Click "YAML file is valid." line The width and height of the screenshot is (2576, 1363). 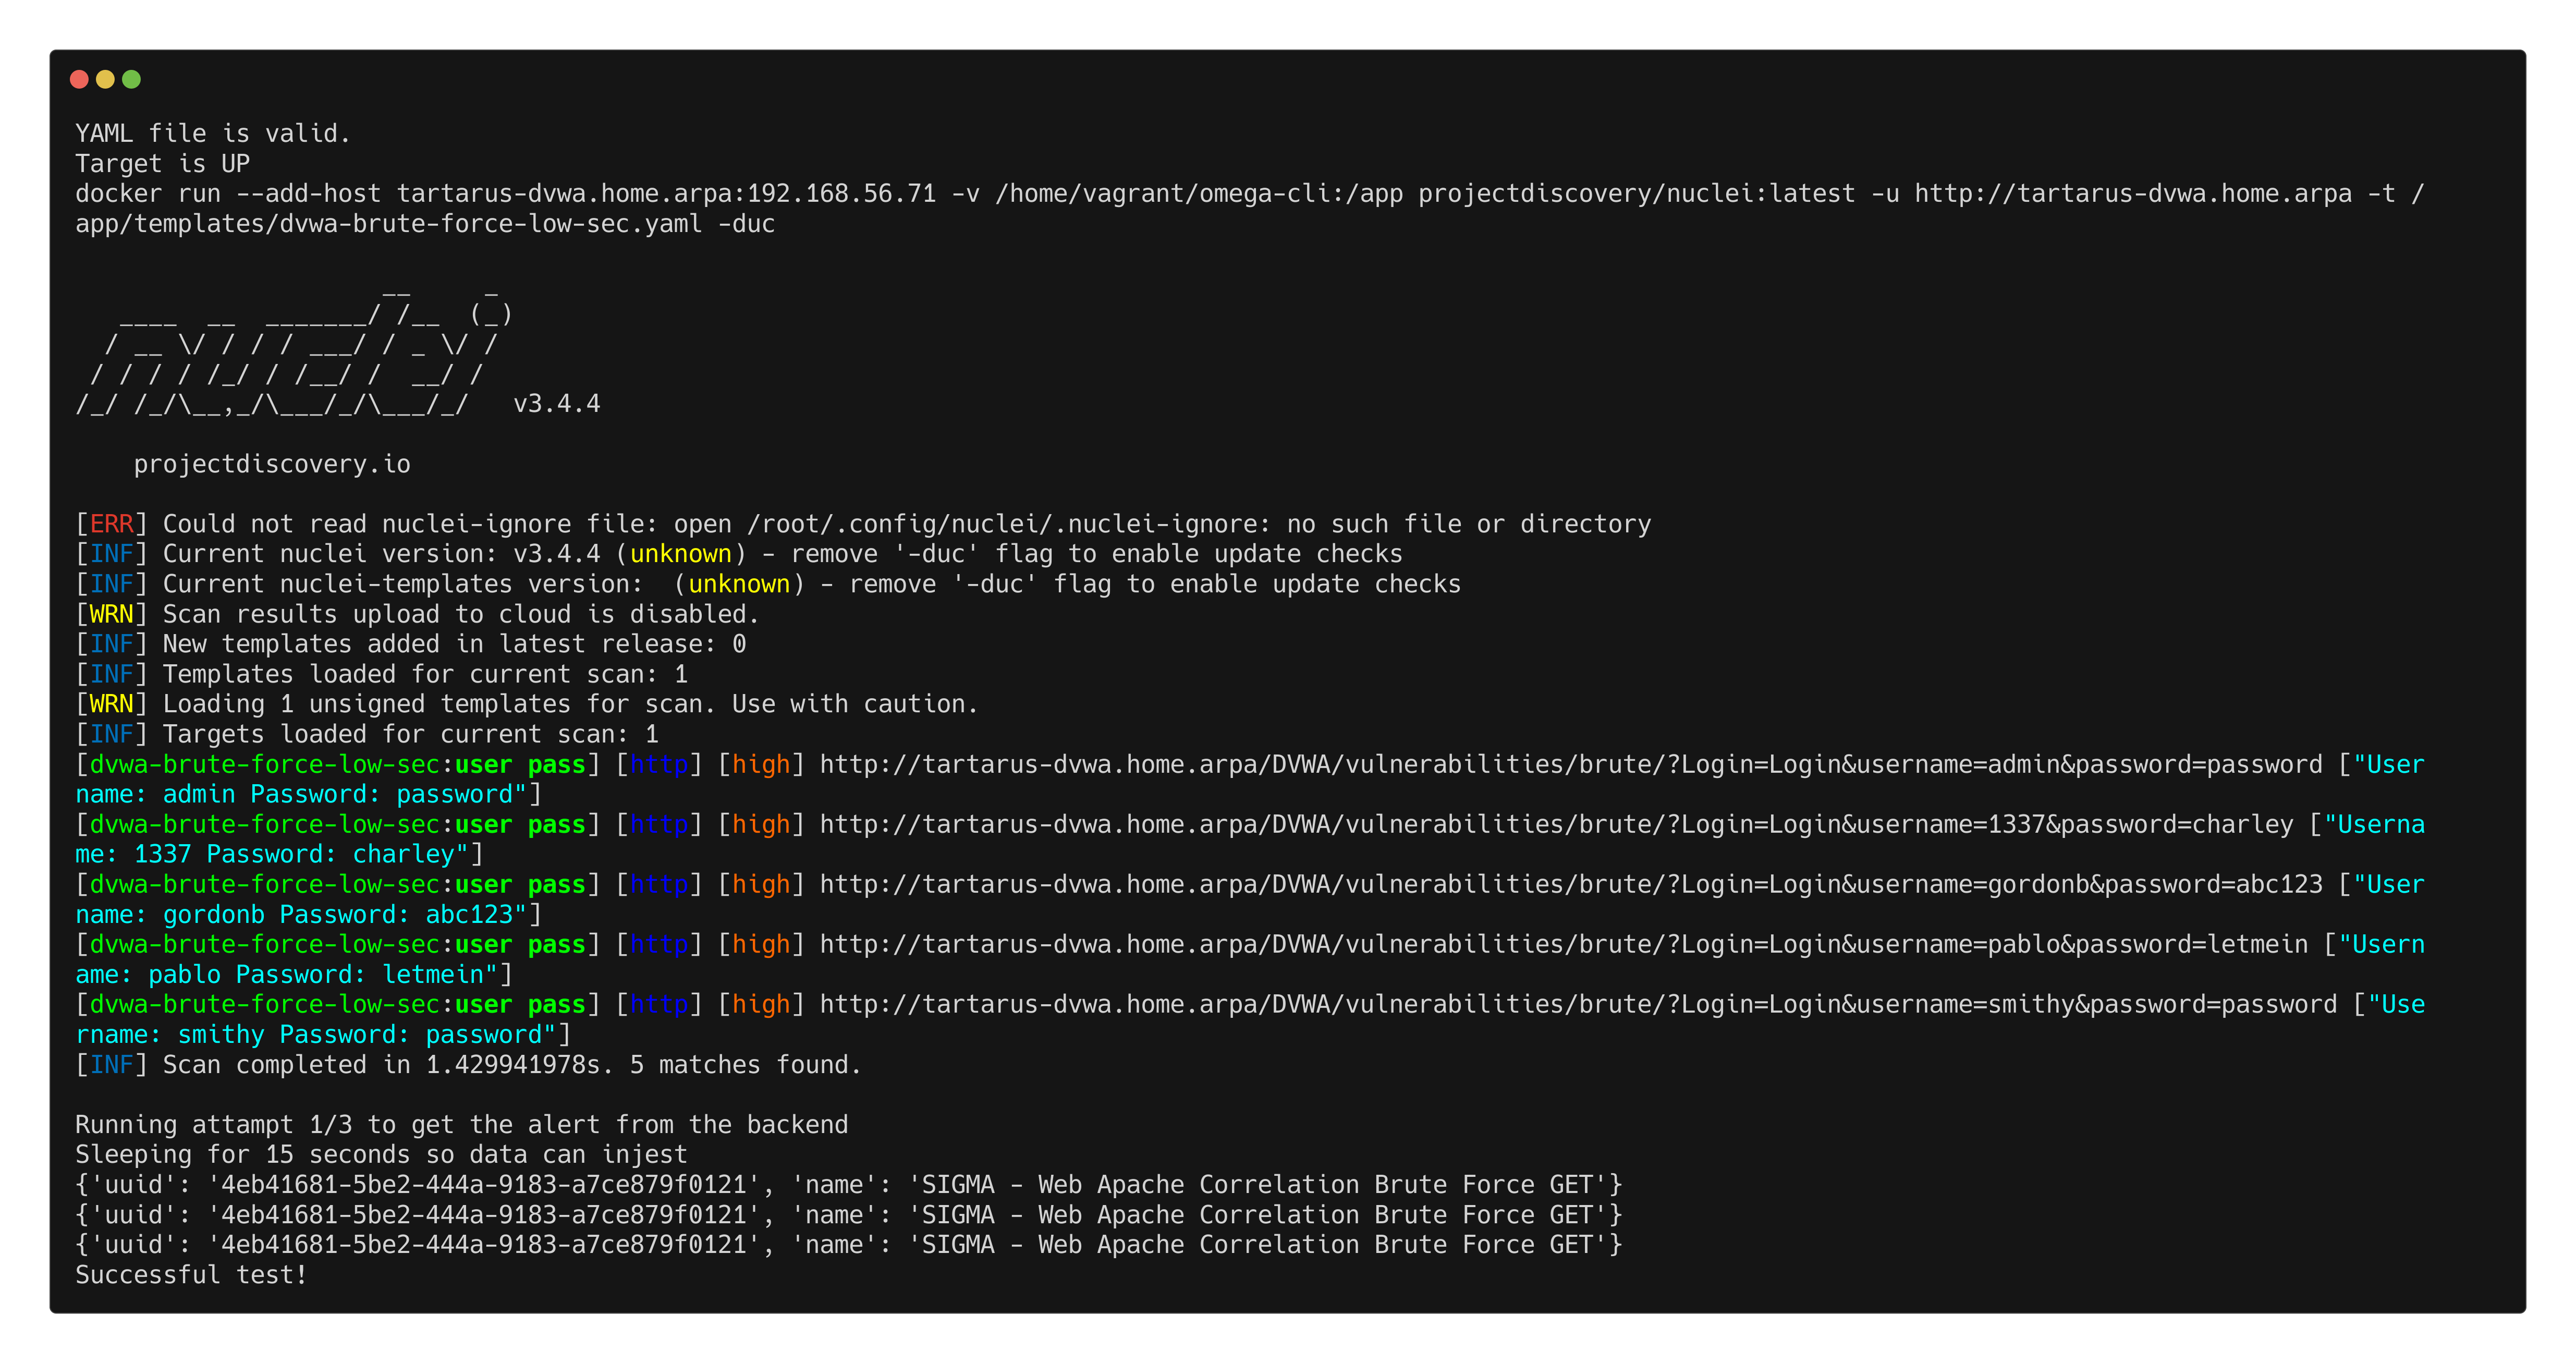[213, 134]
